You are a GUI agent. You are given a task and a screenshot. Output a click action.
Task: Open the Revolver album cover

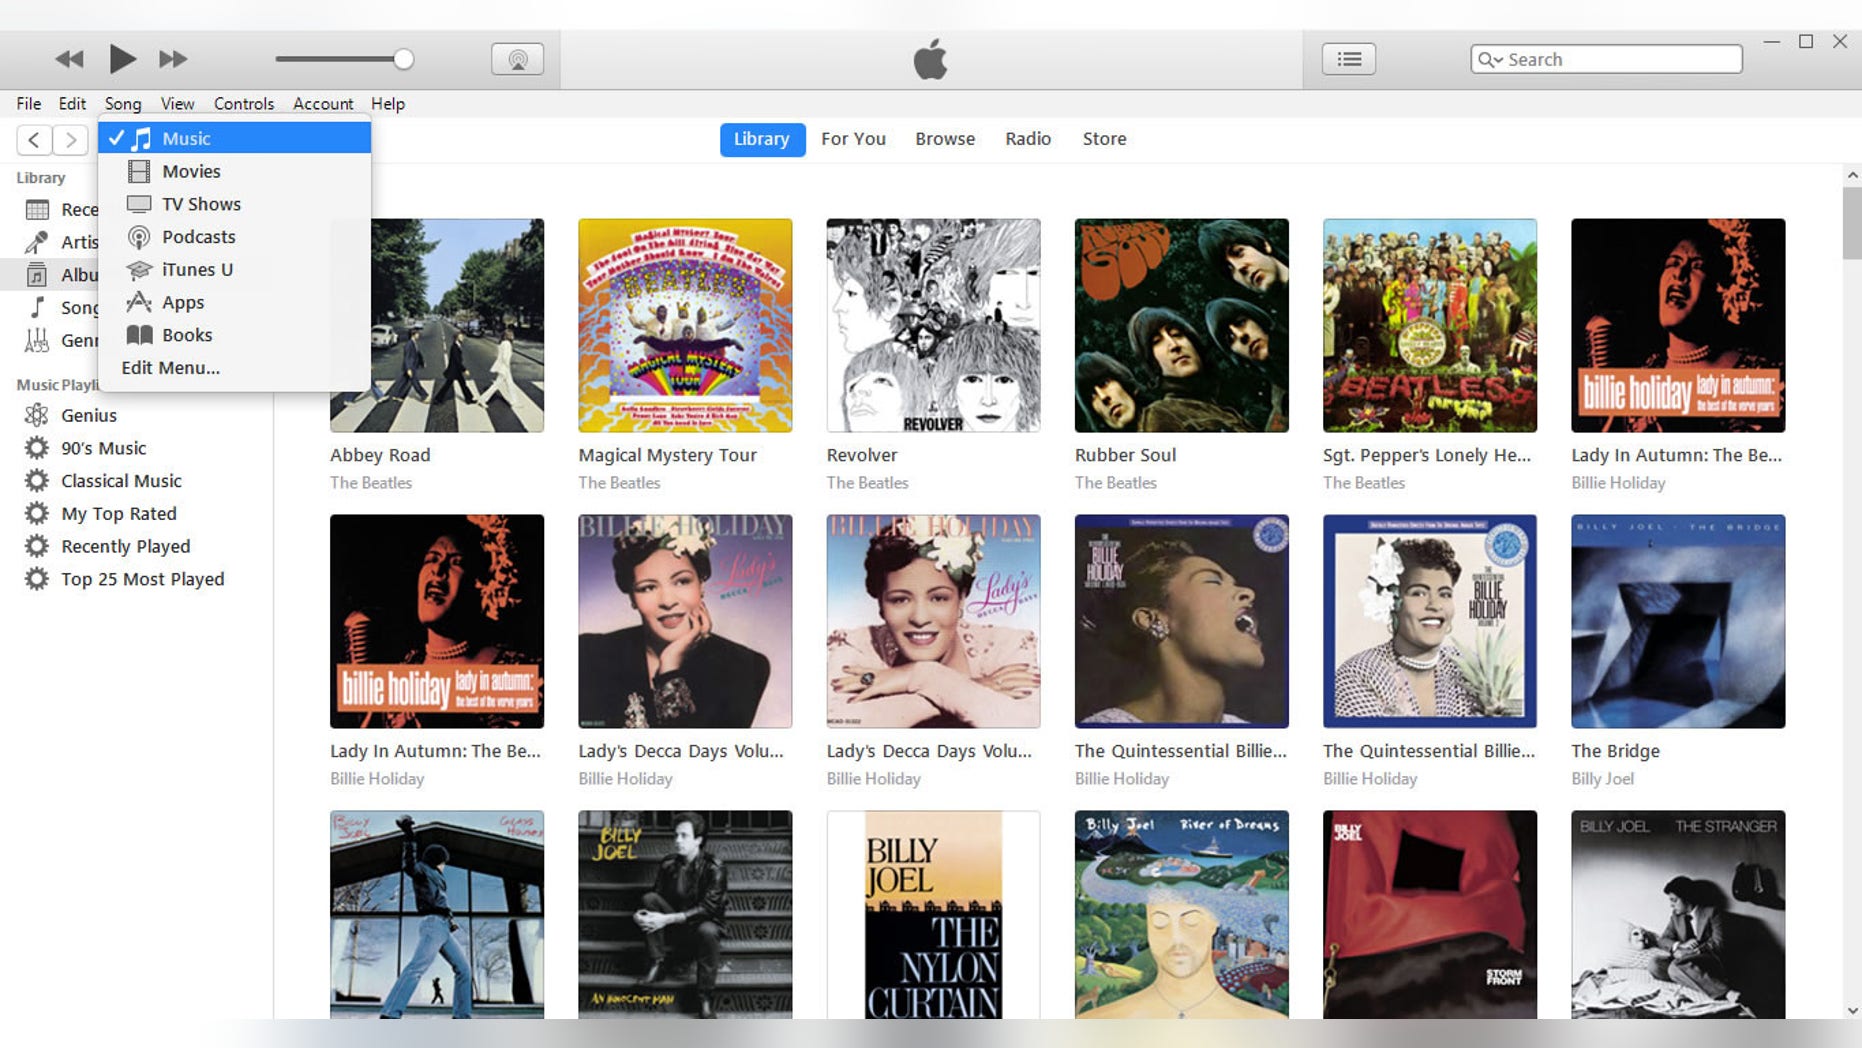pyautogui.click(x=933, y=325)
